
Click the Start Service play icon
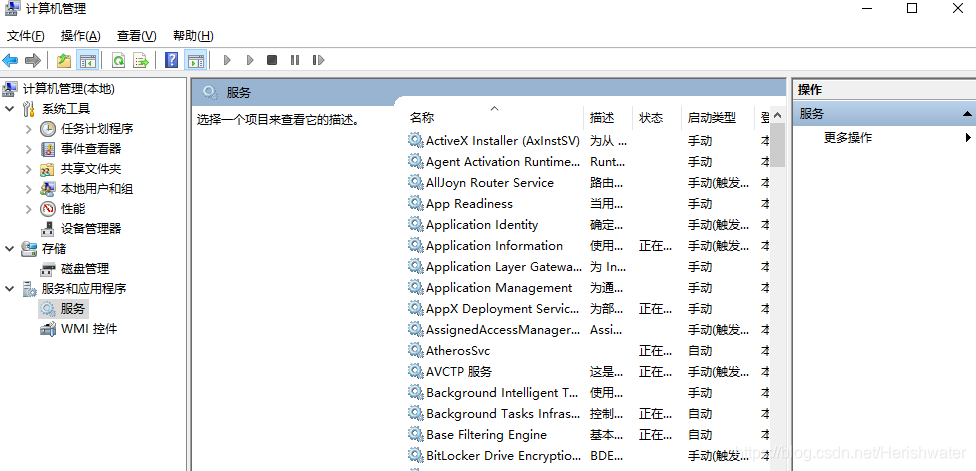(x=227, y=60)
